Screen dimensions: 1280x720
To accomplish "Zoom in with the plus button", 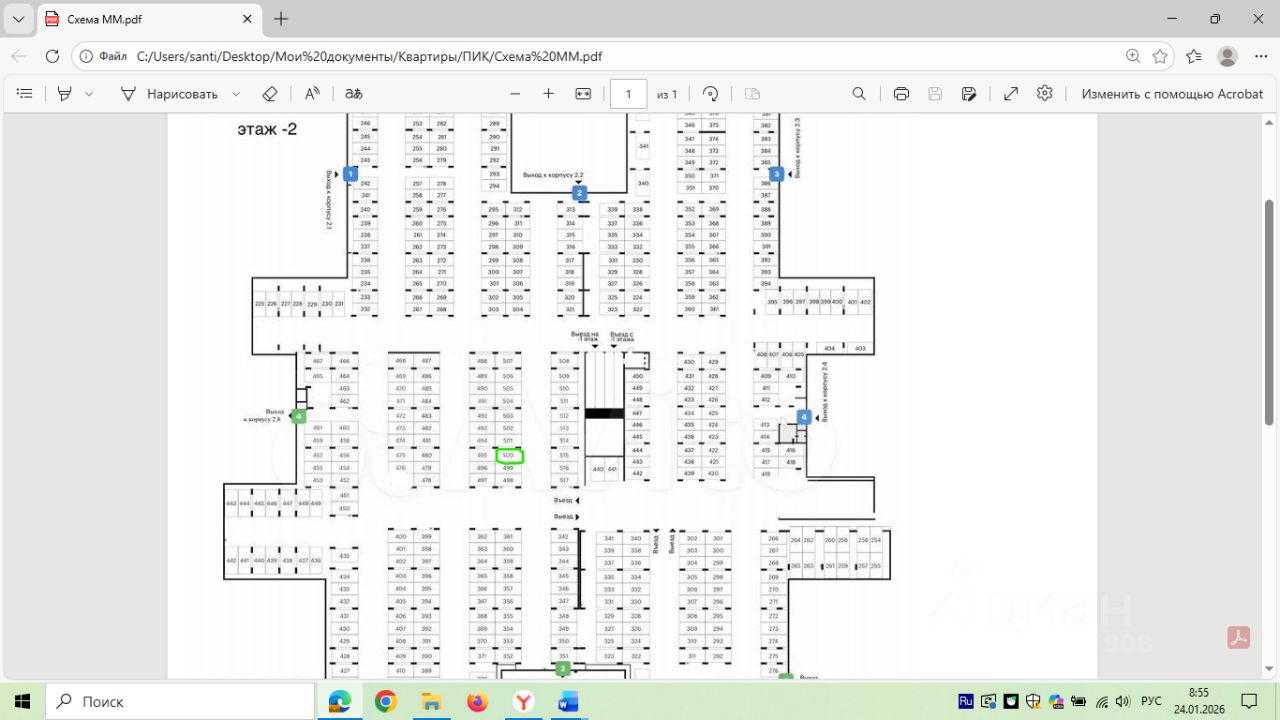I will [x=548, y=93].
